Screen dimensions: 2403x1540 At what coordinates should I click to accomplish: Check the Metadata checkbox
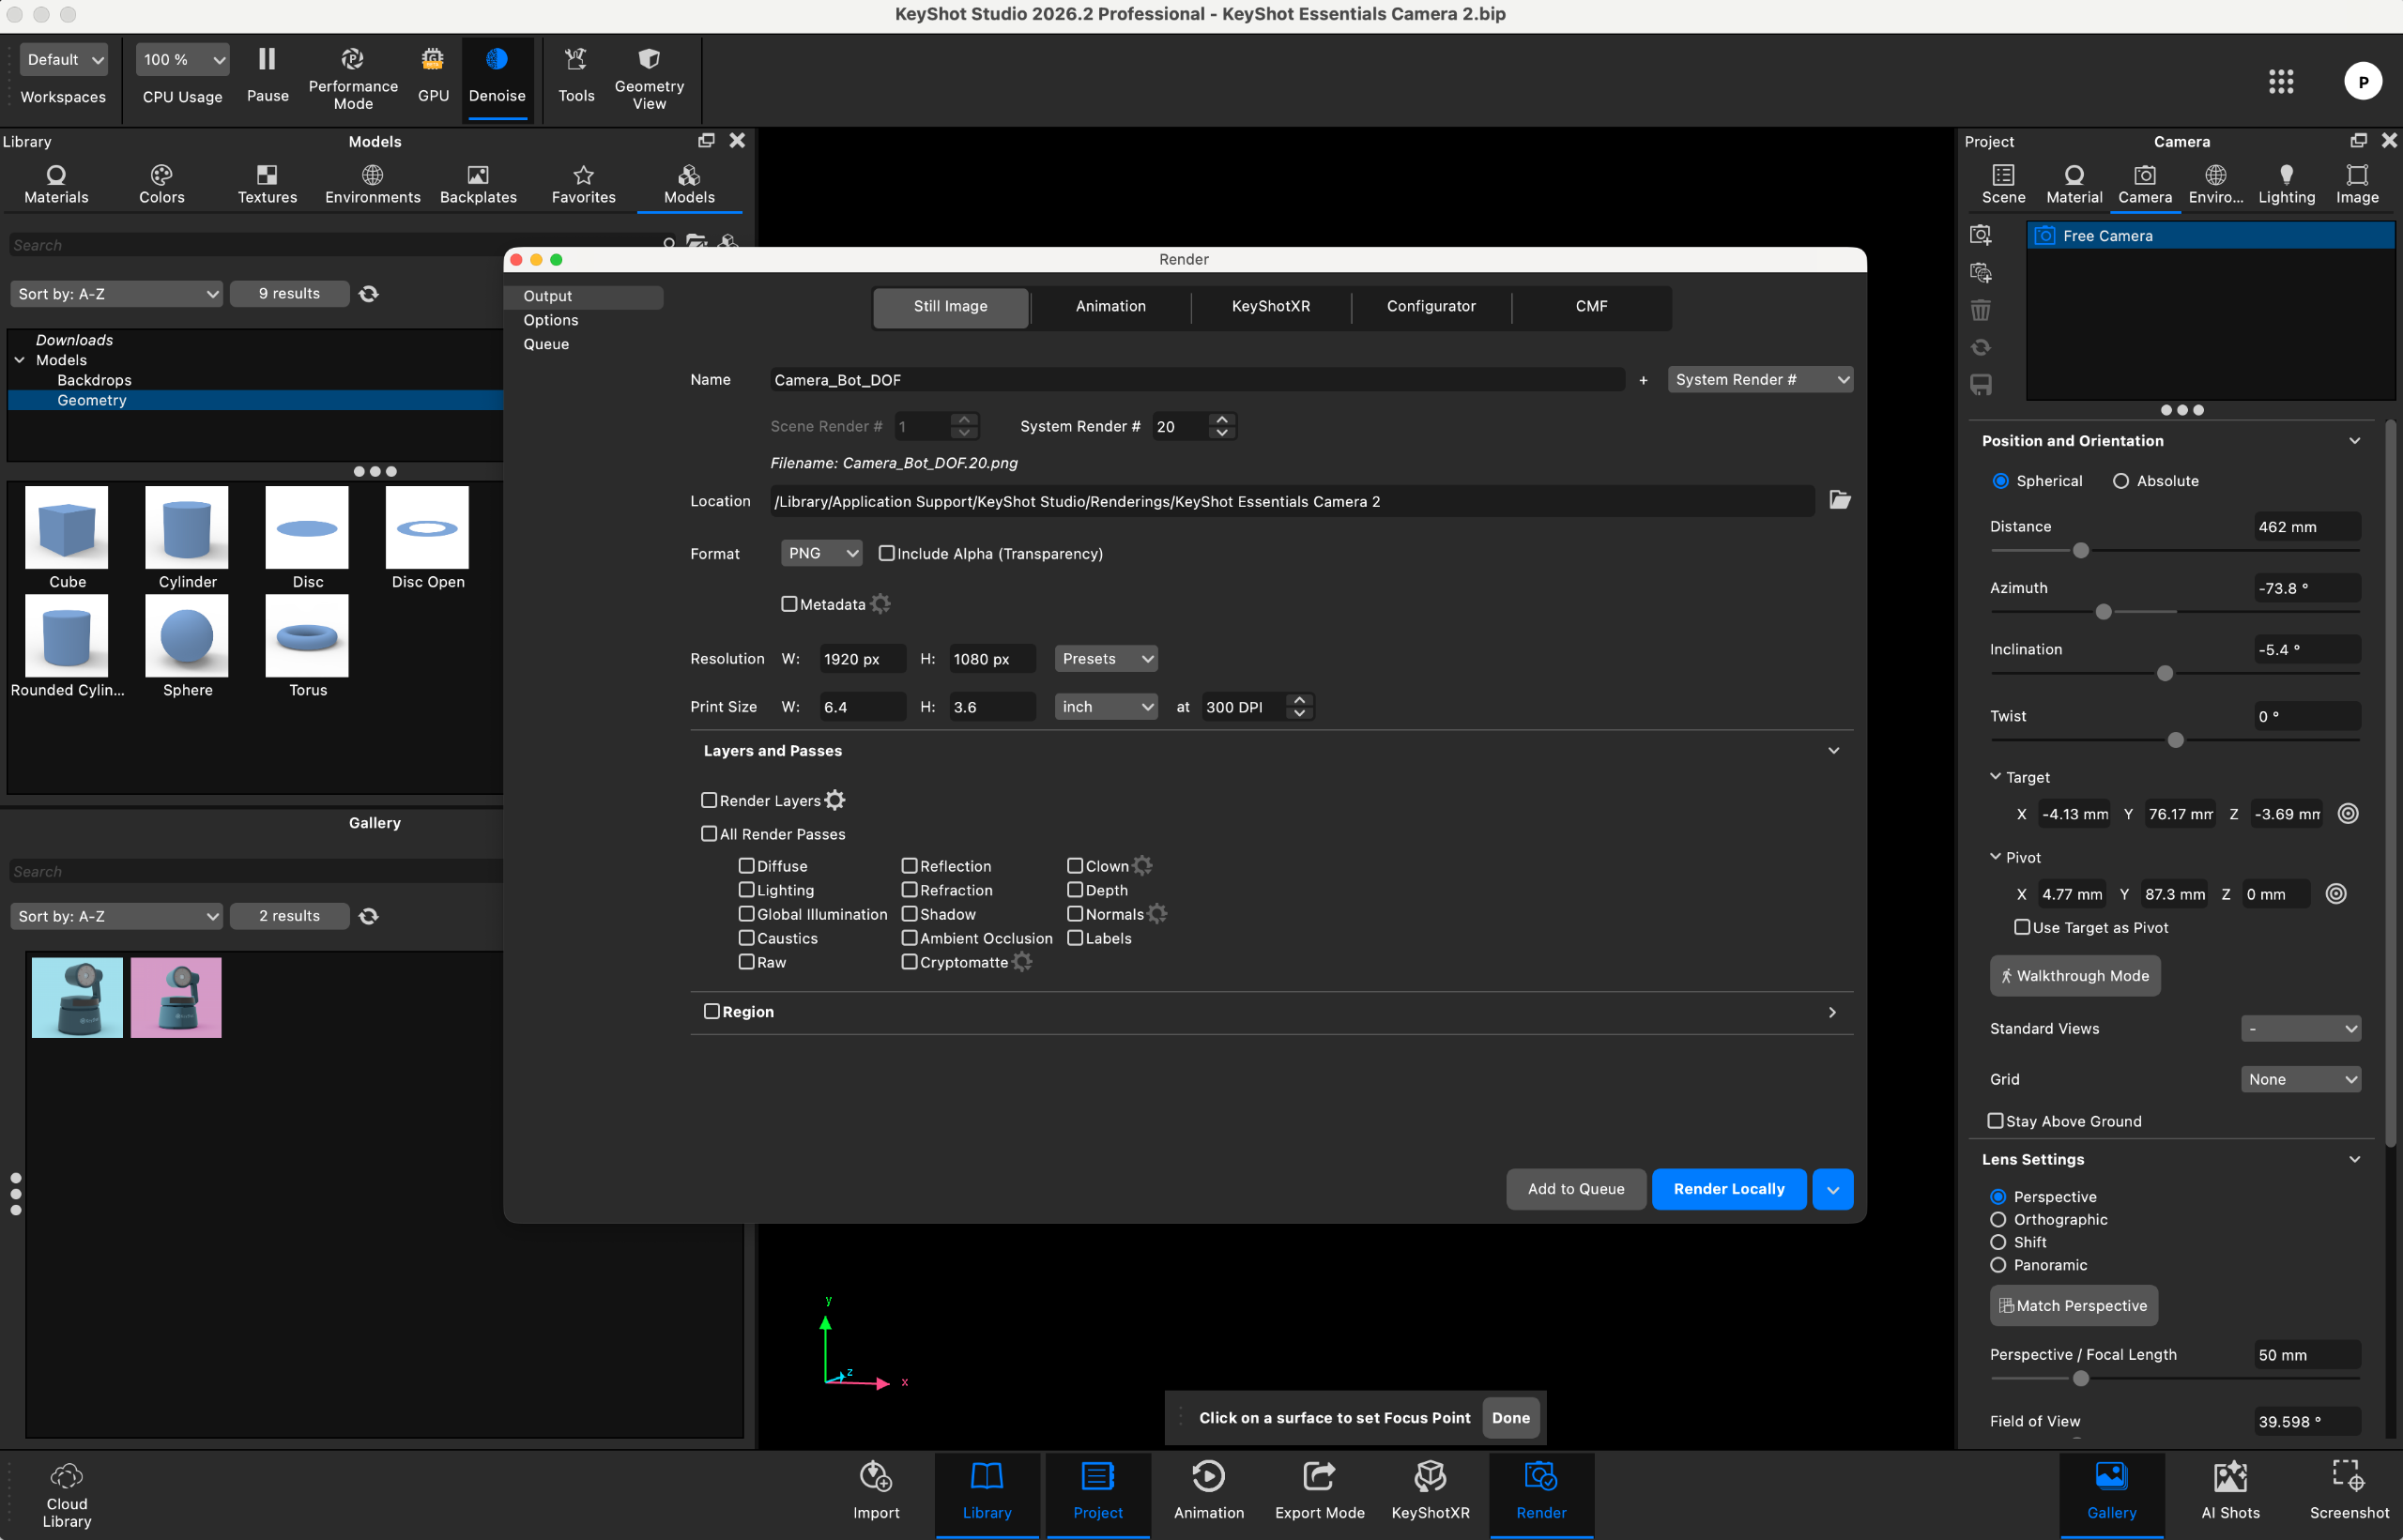[789, 604]
